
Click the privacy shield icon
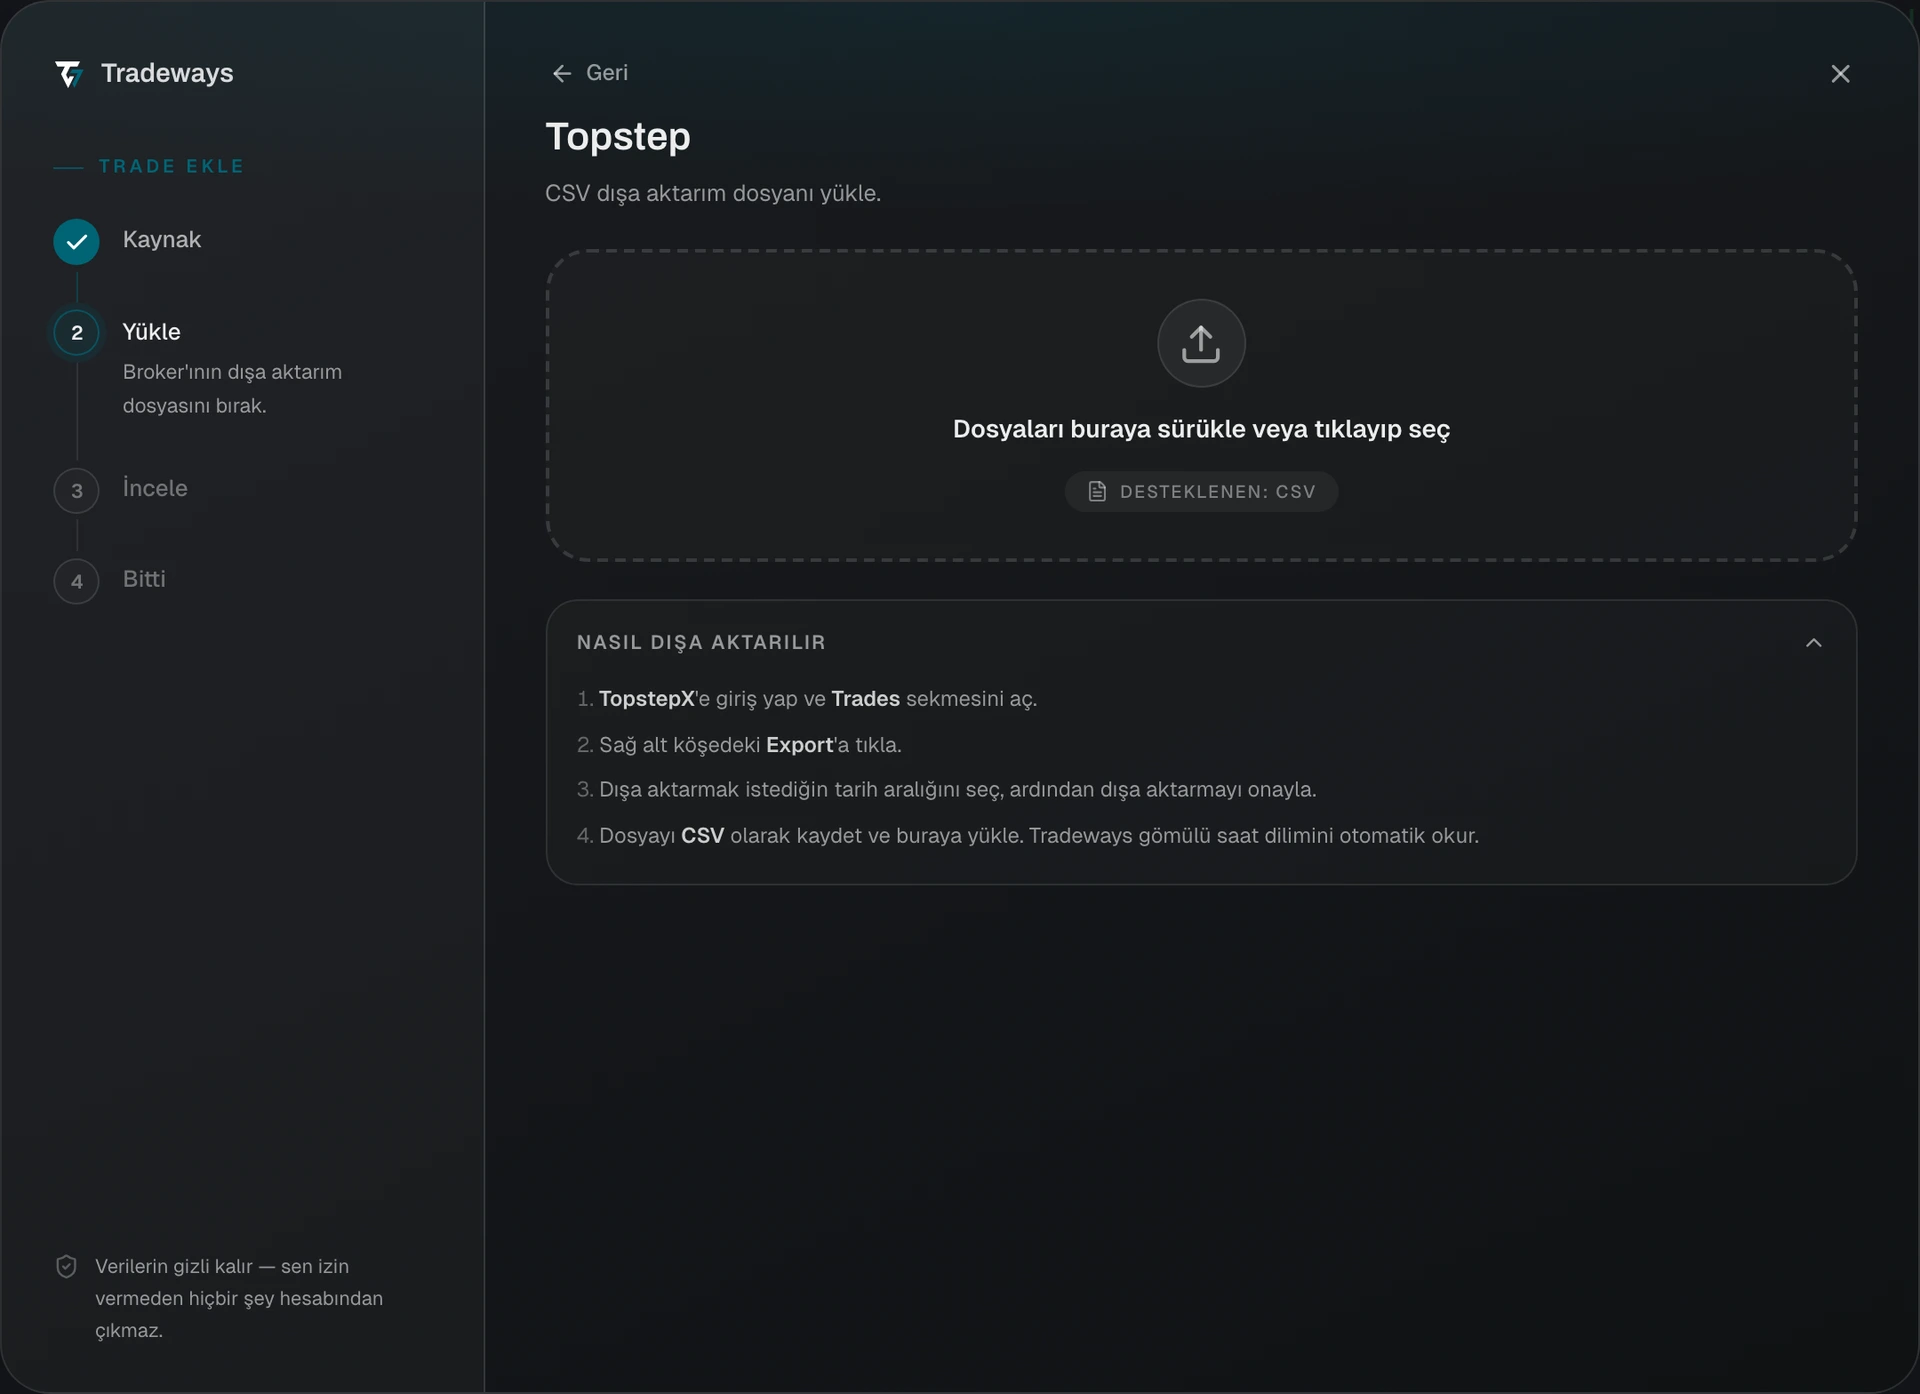pyautogui.click(x=66, y=1267)
